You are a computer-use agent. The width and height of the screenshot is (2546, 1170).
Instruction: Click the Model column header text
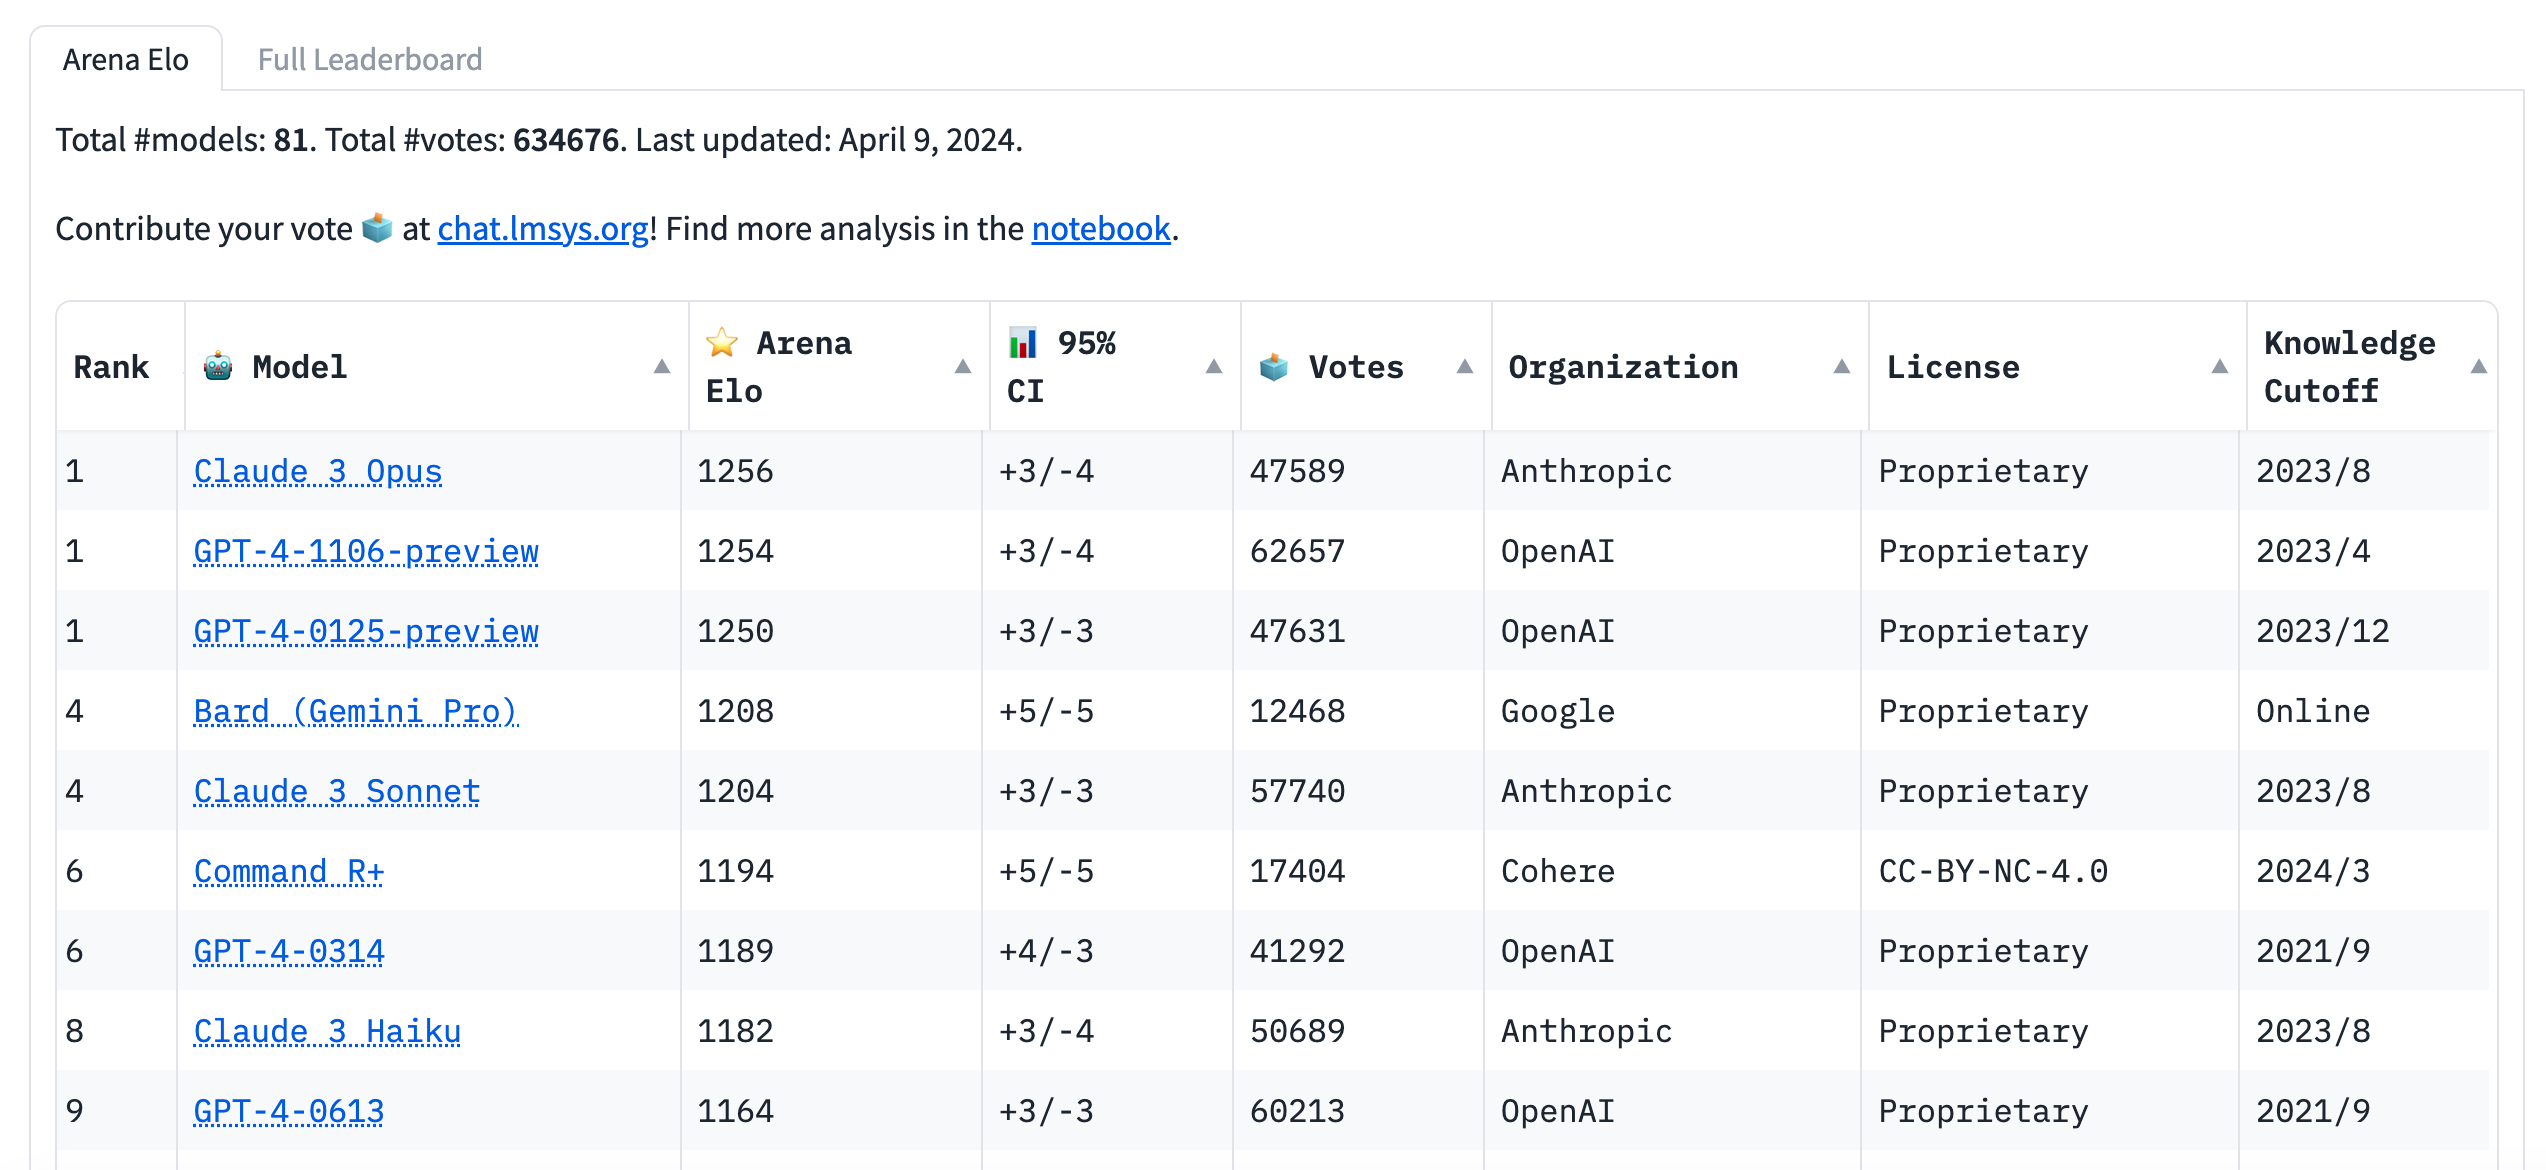[300, 367]
